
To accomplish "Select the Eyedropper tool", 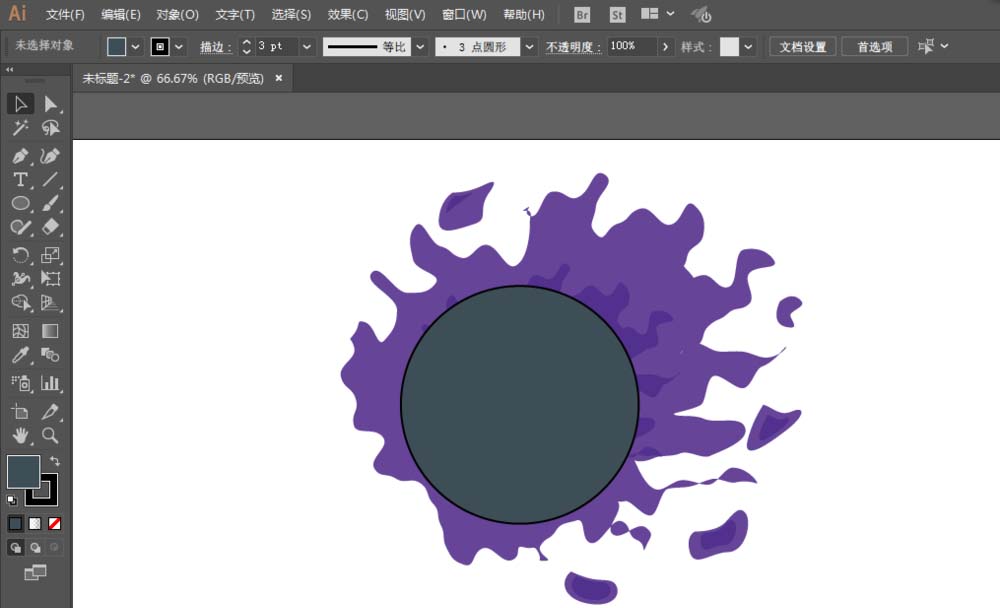I will pos(20,355).
